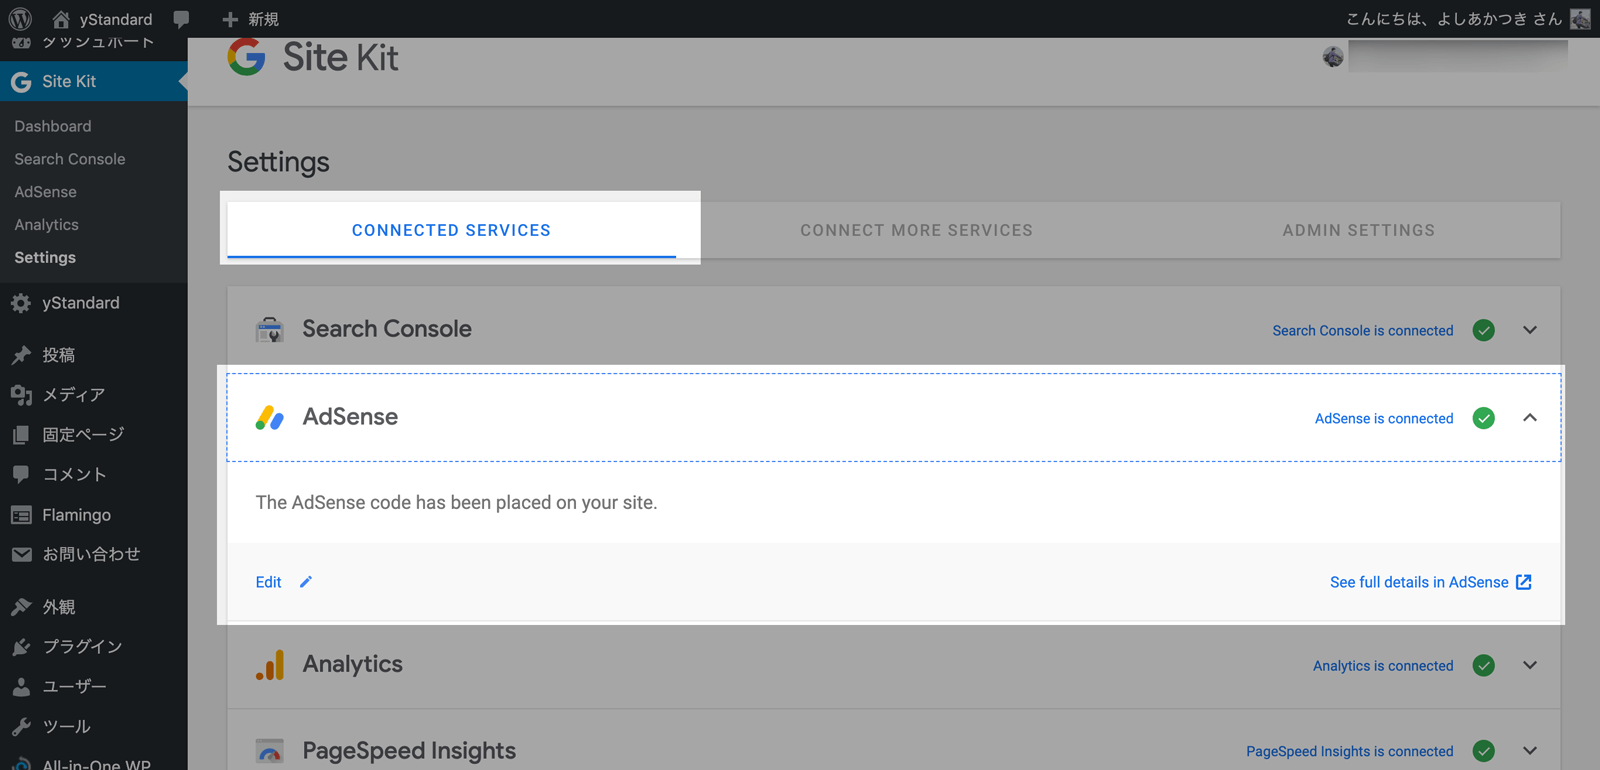Click the 外観 appearance brush icon
This screenshot has height=770, width=1600.
click(x=21, y=607)
